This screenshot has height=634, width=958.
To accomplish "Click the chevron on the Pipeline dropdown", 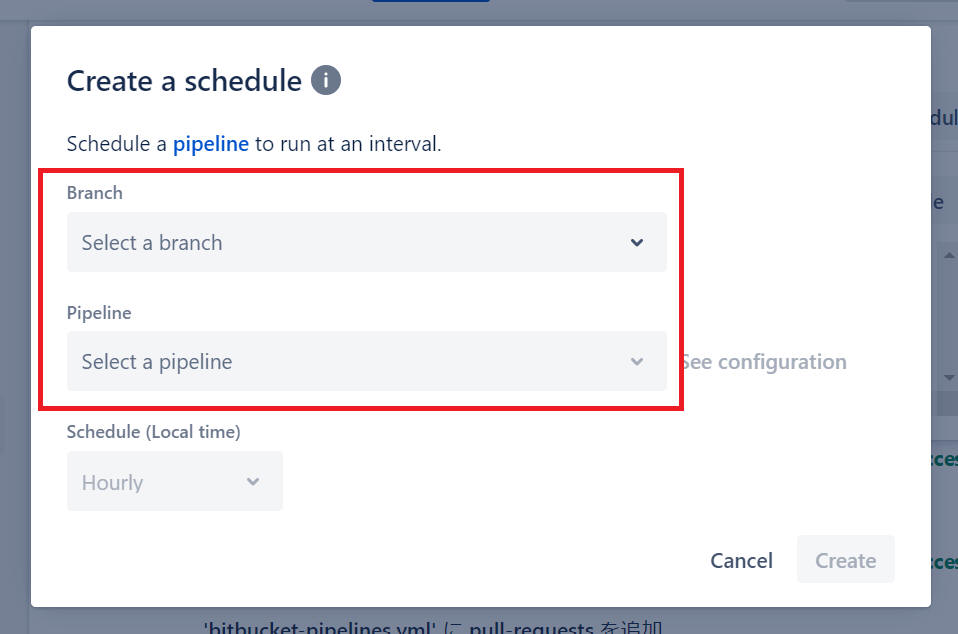I will (x=637, y=362).
